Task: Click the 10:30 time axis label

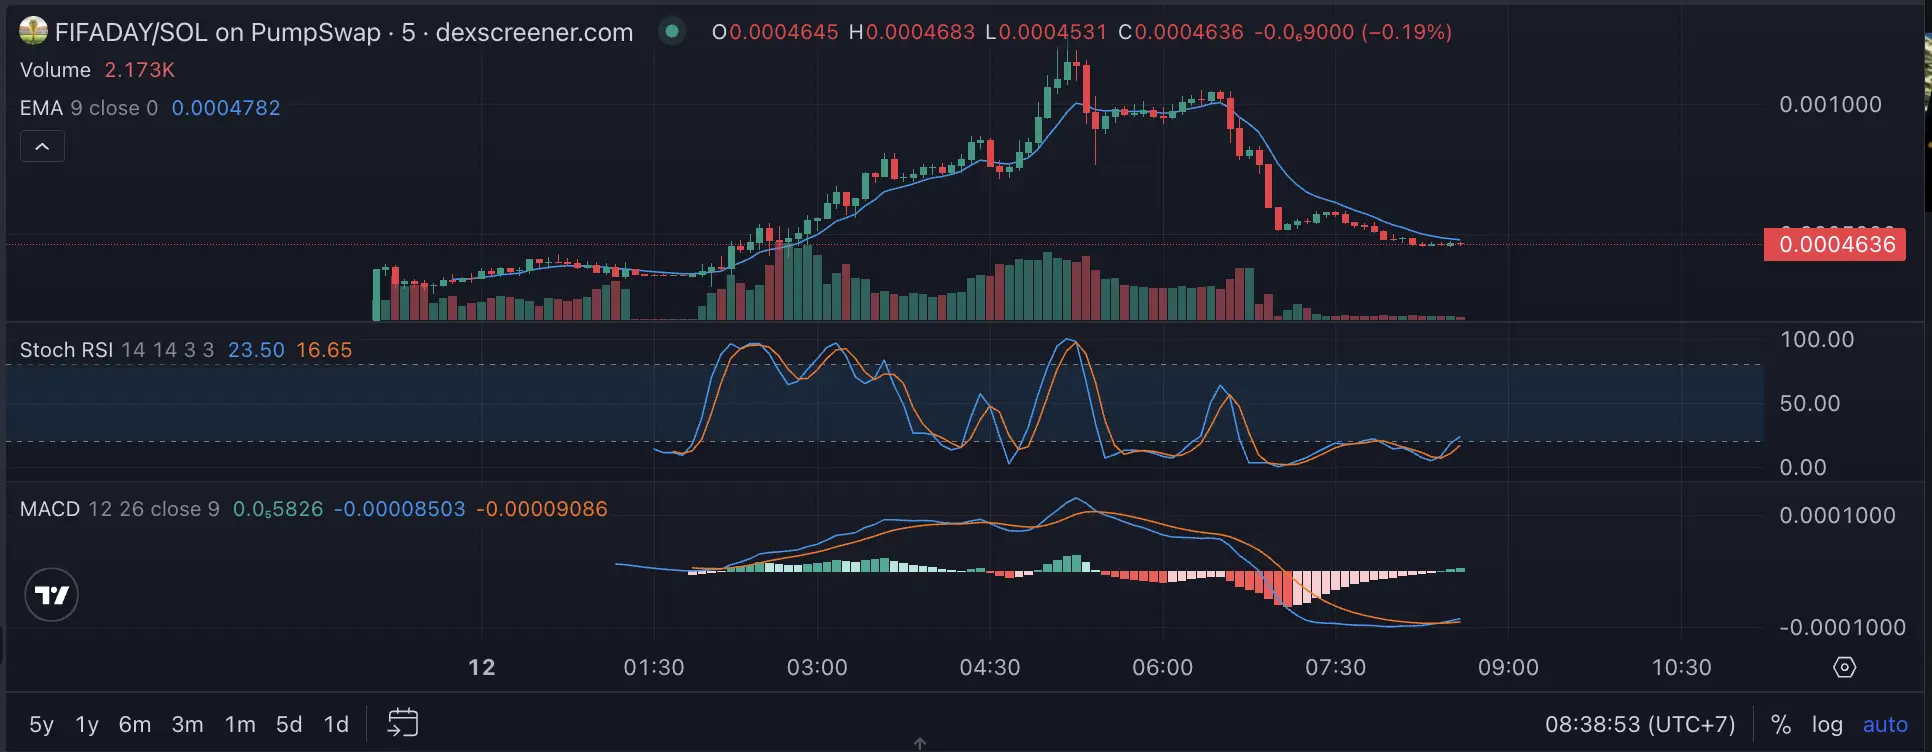Action: click(x=1682, y=668)
